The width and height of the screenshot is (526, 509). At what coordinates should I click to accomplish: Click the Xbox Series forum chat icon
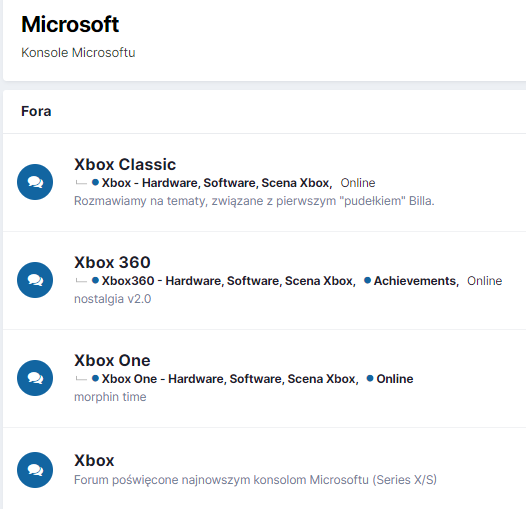tap(35, 470)
